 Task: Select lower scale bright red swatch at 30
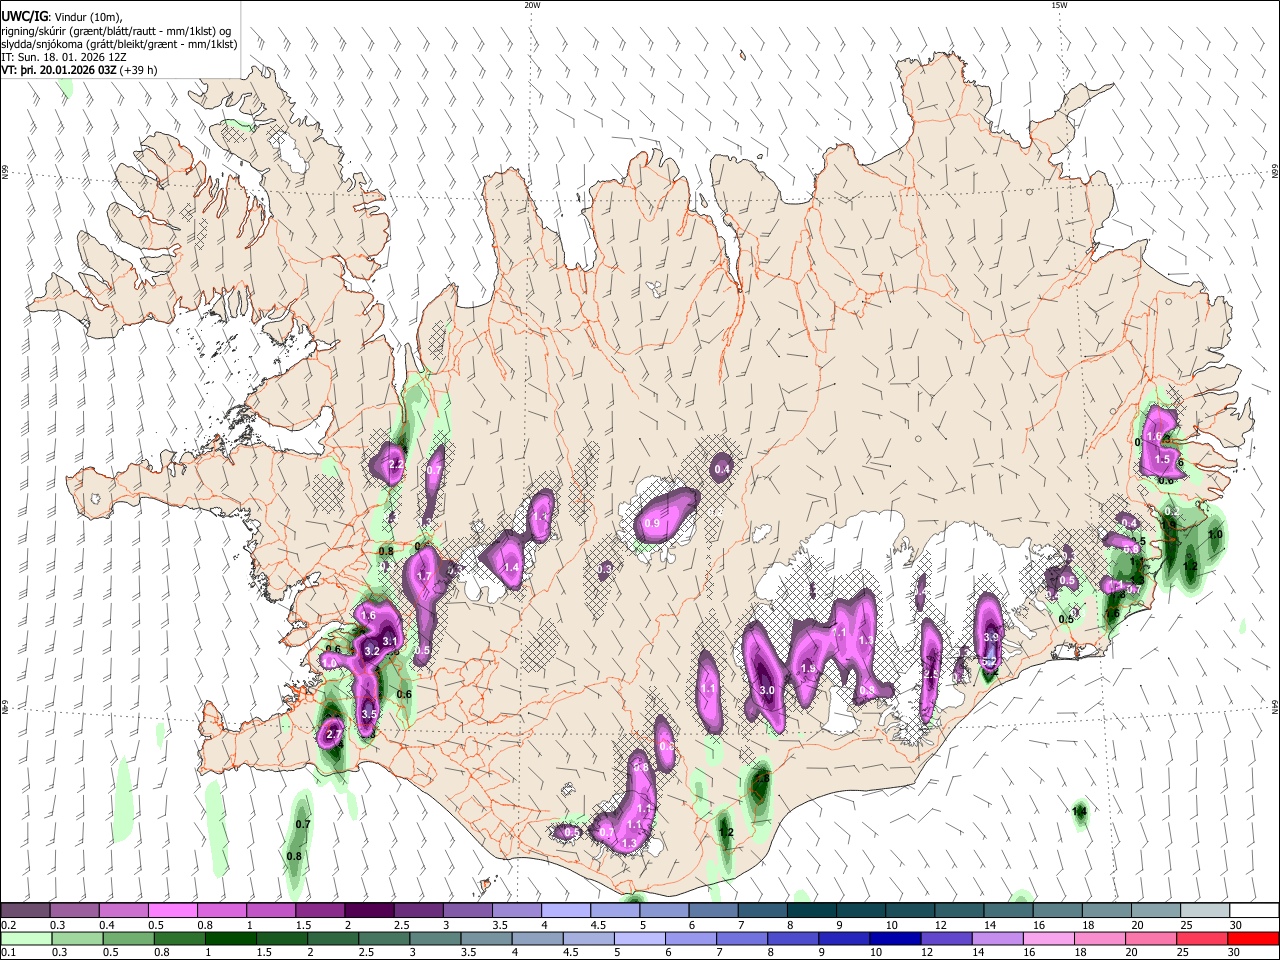click(x=1253, y=938)
